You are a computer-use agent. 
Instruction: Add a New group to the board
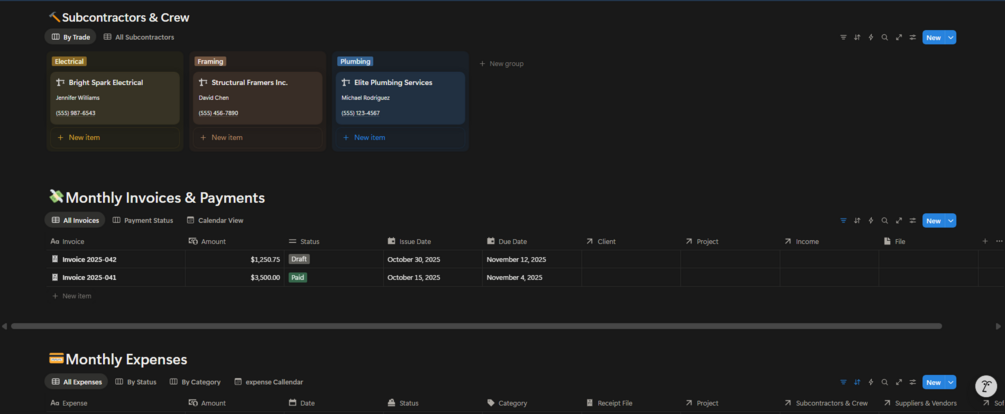point(502,63)
